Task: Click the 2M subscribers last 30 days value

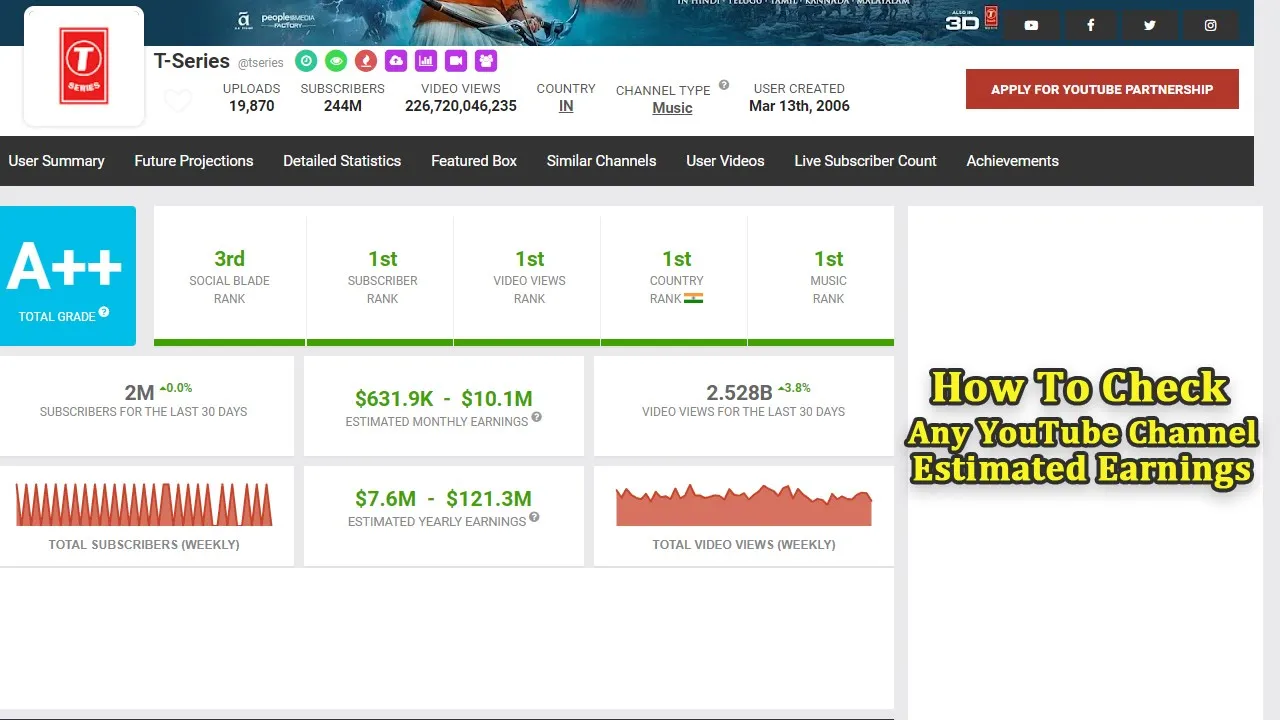Action: click(x=139, y=393)
